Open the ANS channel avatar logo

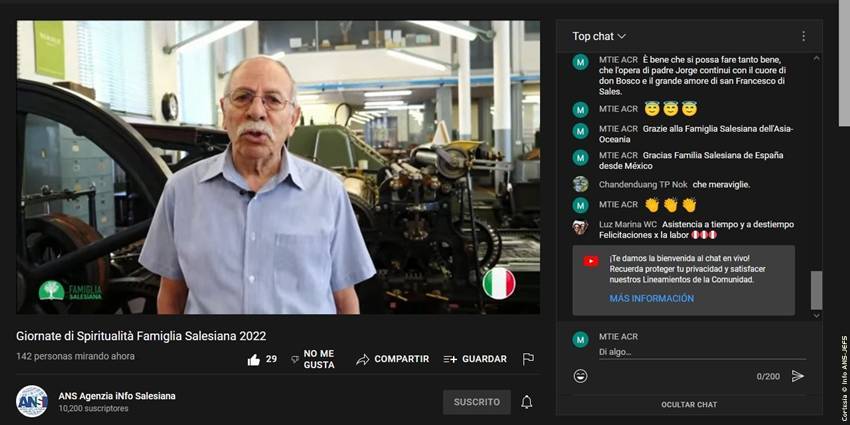pyautogui.click(x=32, y=401)
